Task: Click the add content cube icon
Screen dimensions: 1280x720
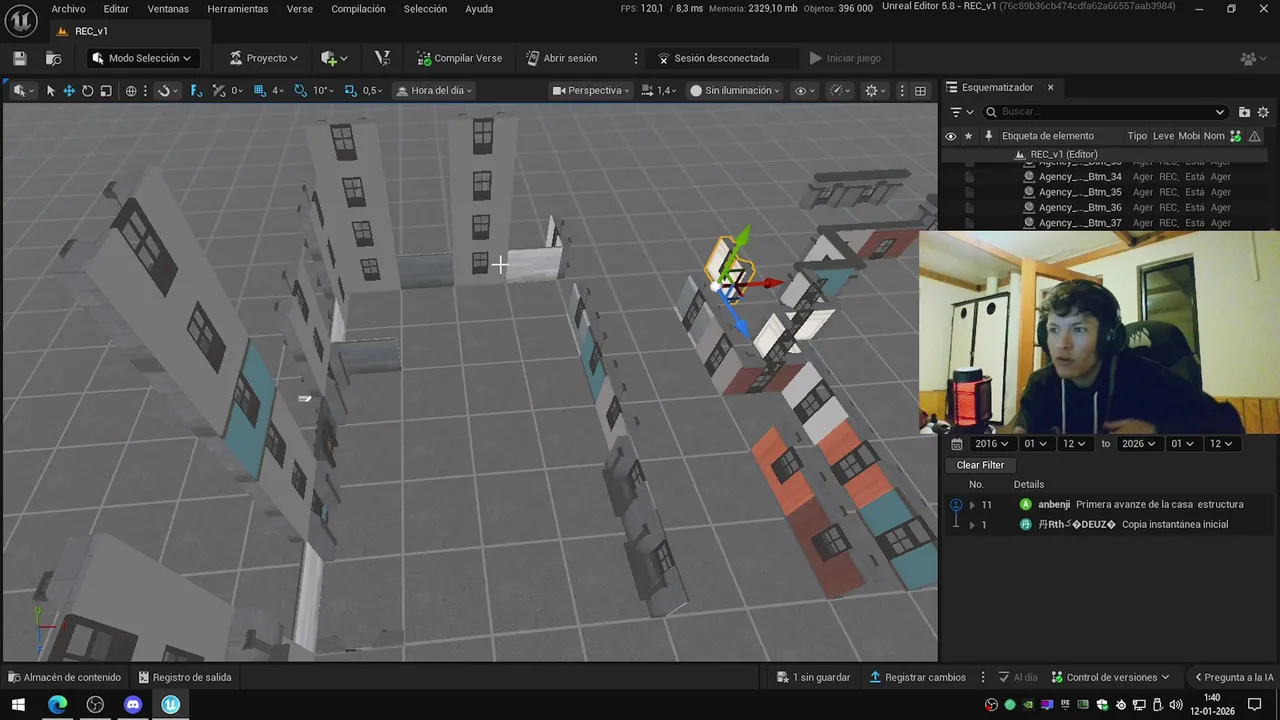Action: click(333, 58)
